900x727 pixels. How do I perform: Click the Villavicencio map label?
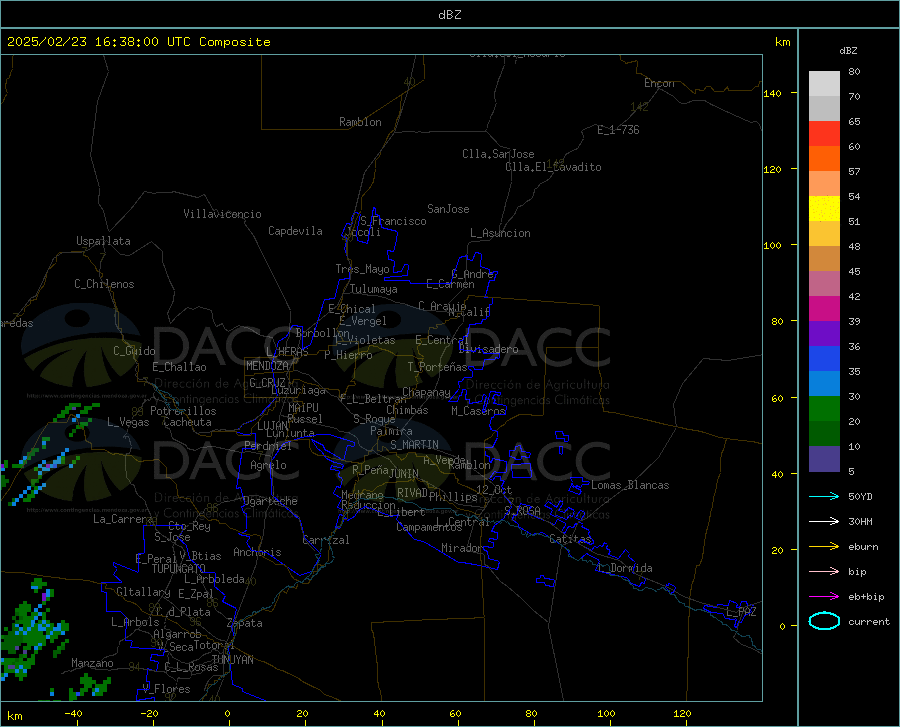click(x=222, y=214)
